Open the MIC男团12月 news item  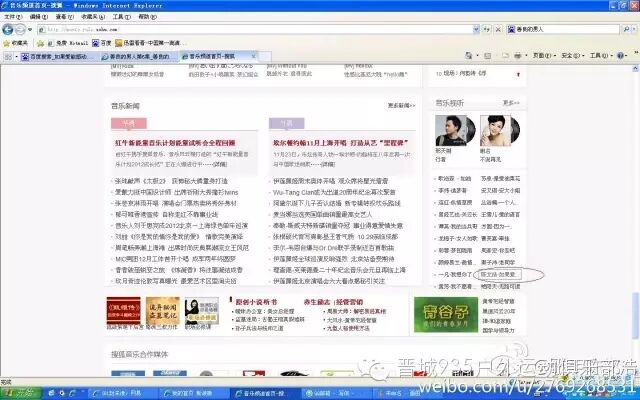click(176, 259)
